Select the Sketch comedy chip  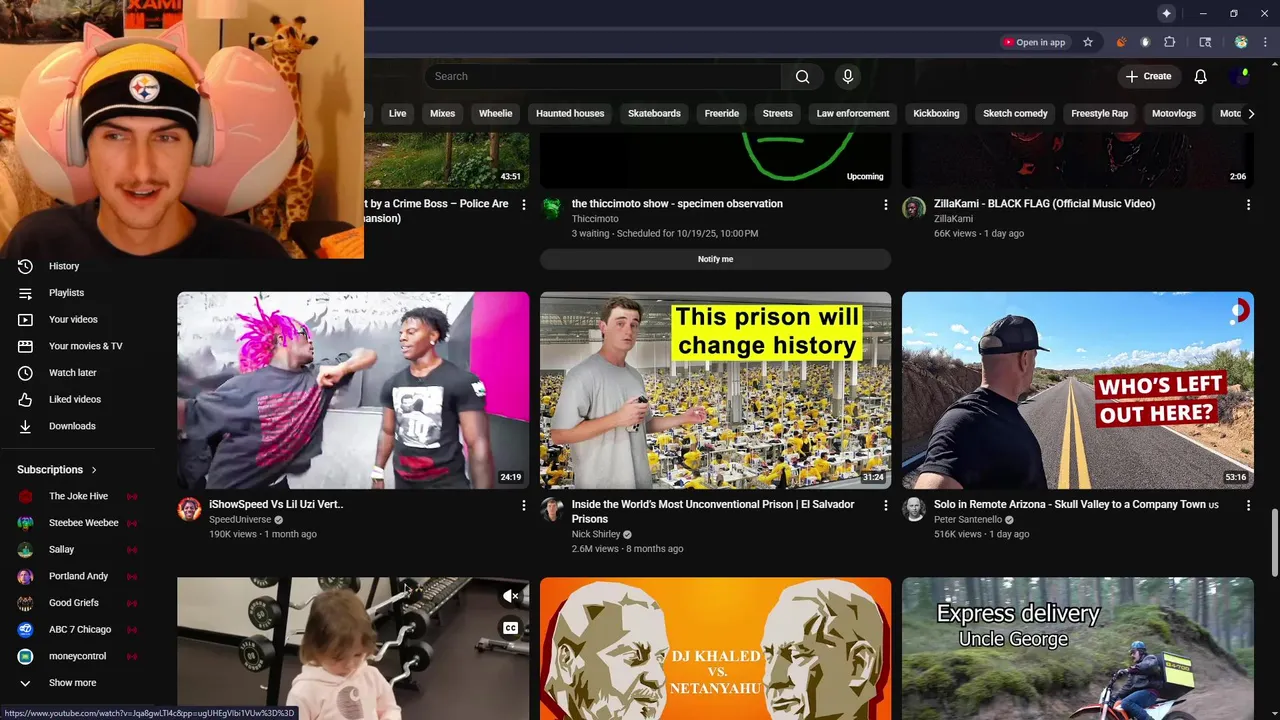click(x=1015, y=114)
